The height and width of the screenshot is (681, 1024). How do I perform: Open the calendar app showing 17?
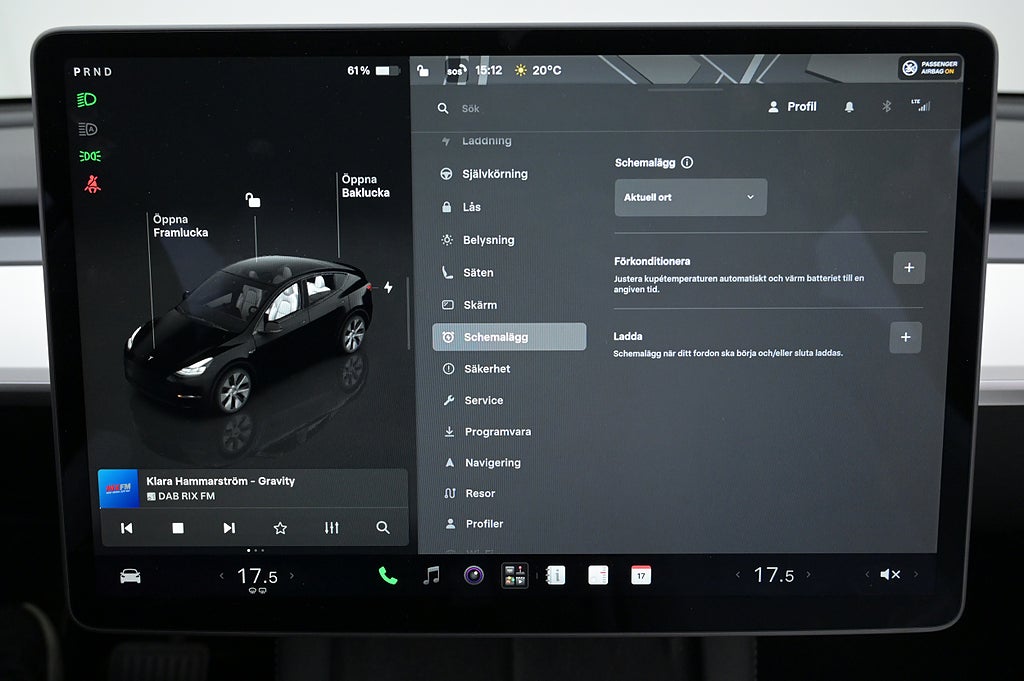641,575
